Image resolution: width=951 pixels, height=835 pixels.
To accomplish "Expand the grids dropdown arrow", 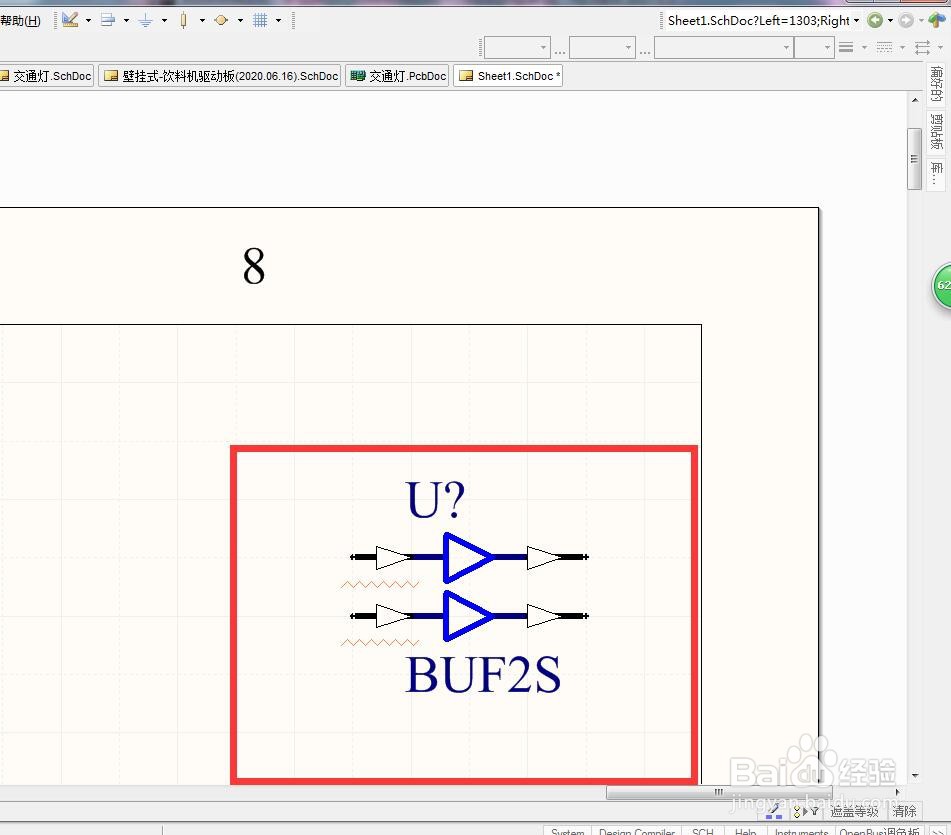I will tap(278, 21).
